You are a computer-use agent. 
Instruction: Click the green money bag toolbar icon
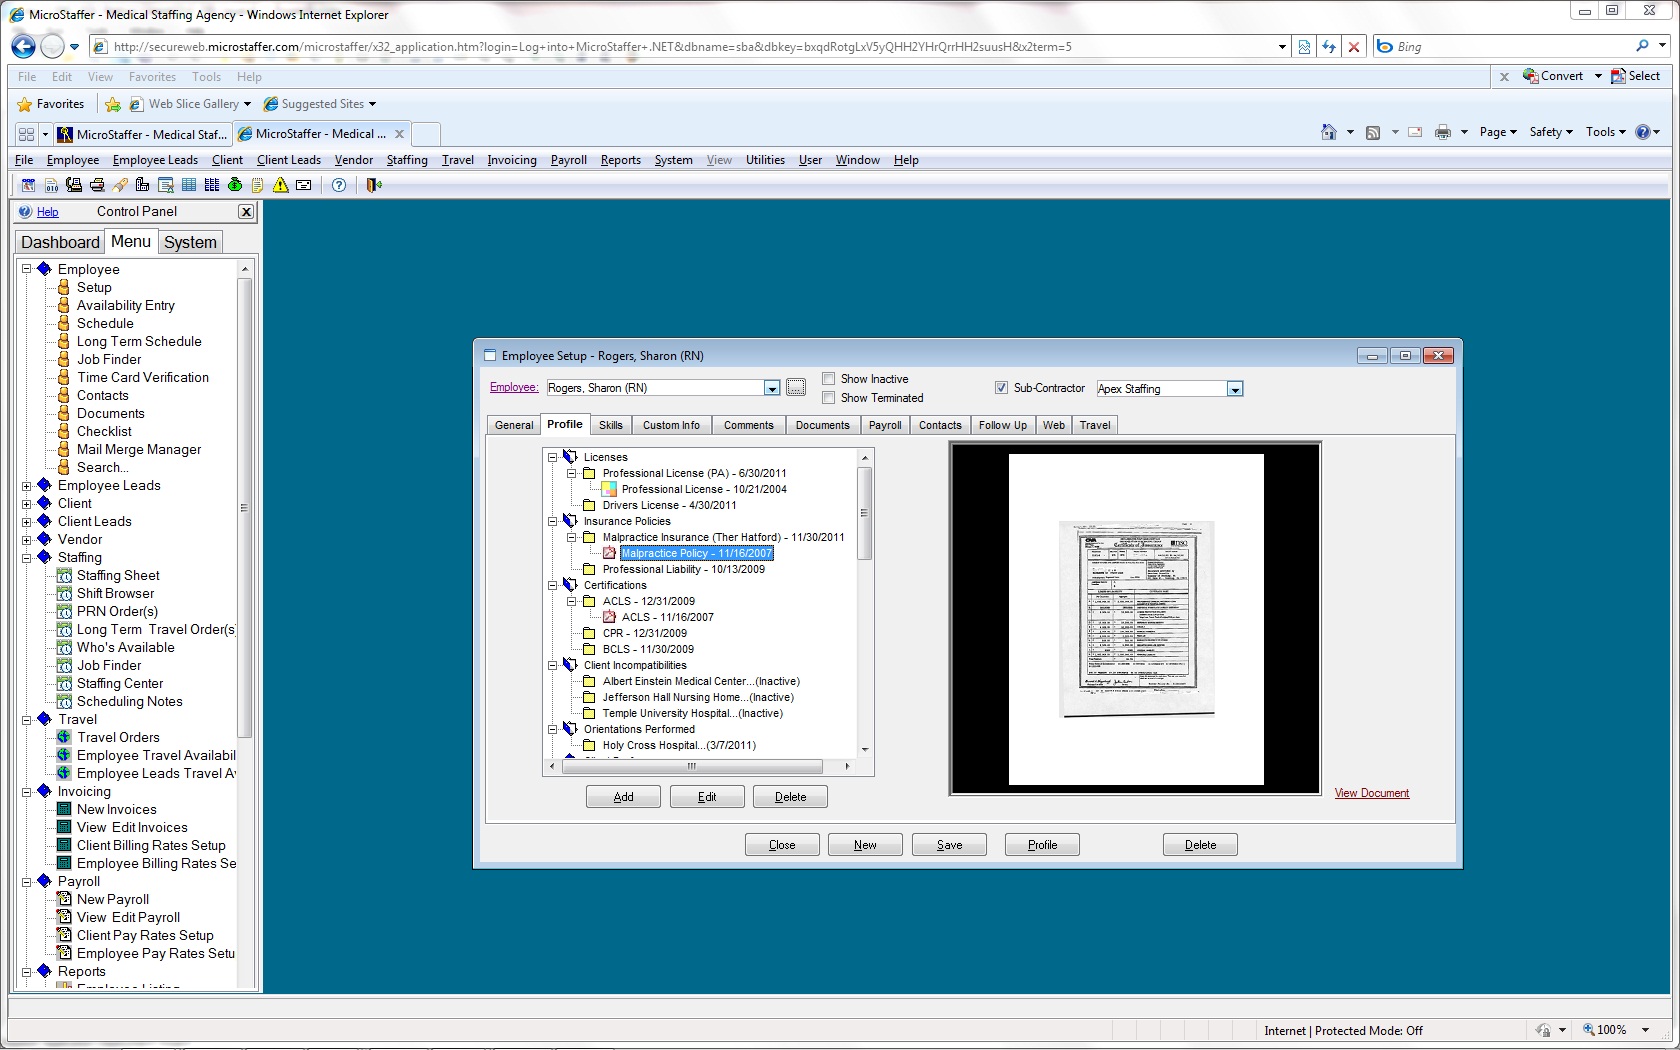[235, 185]
